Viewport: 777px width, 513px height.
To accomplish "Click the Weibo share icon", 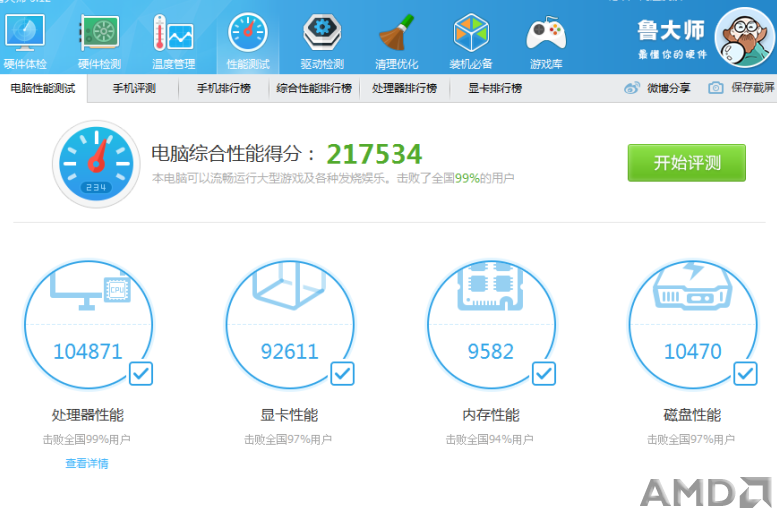I will (x=632, y=88).
